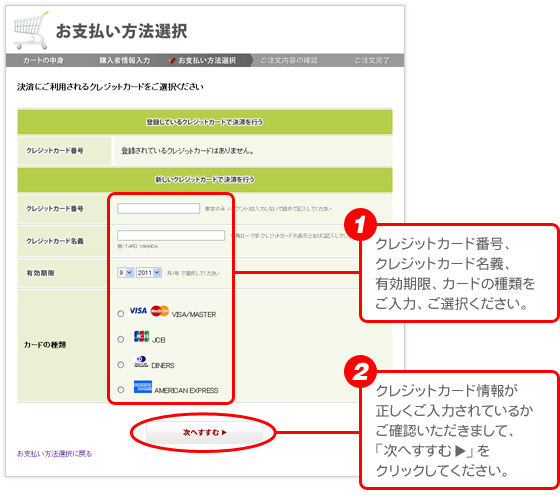The height and width of the screenshot is (495, 560).
Task: Click the VISA logo icon
Action: point(138,311)
